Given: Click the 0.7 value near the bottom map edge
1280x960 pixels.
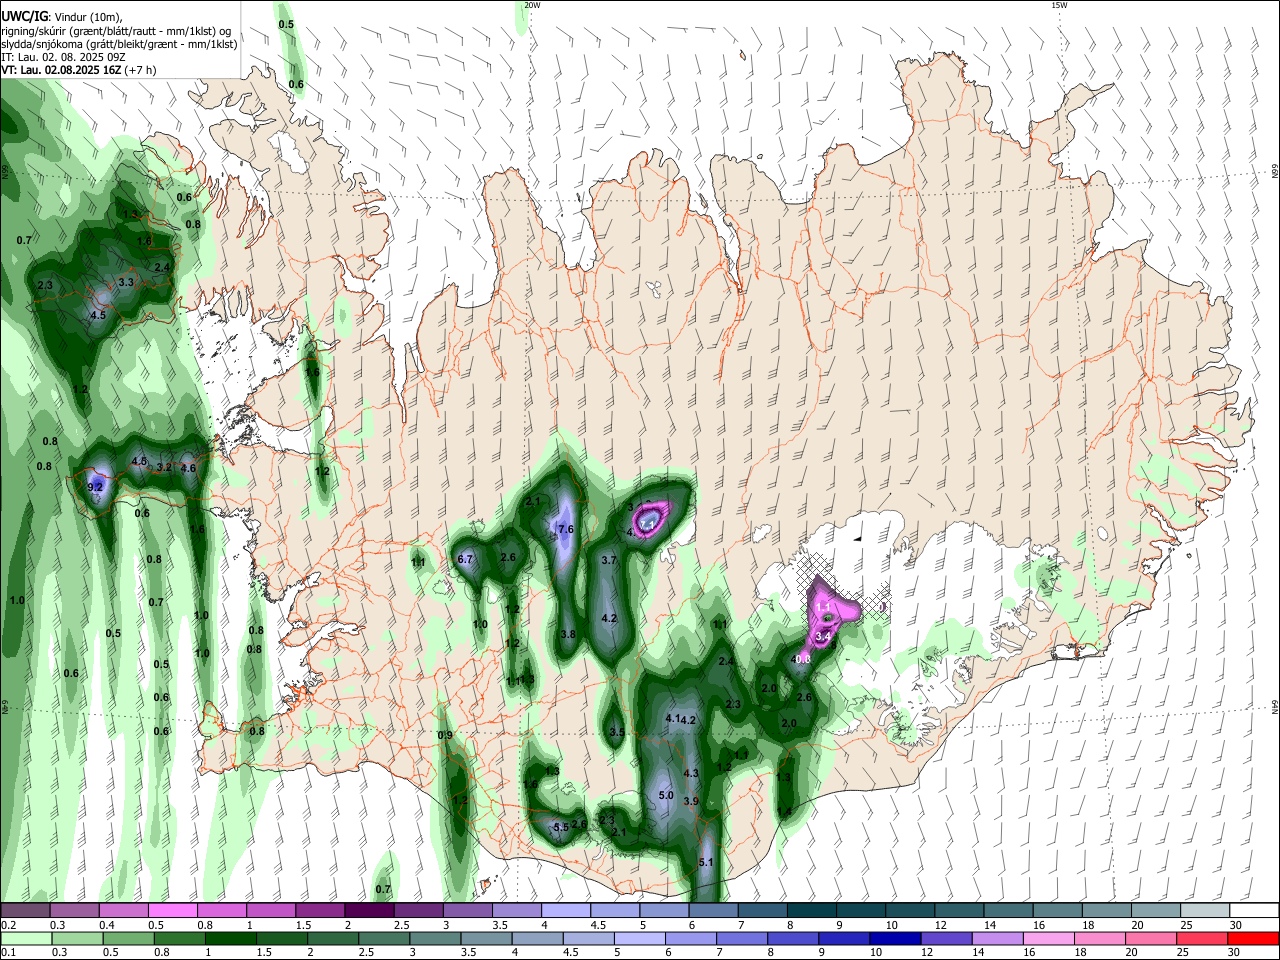Looking at the screenshot, I should point(383,889).
